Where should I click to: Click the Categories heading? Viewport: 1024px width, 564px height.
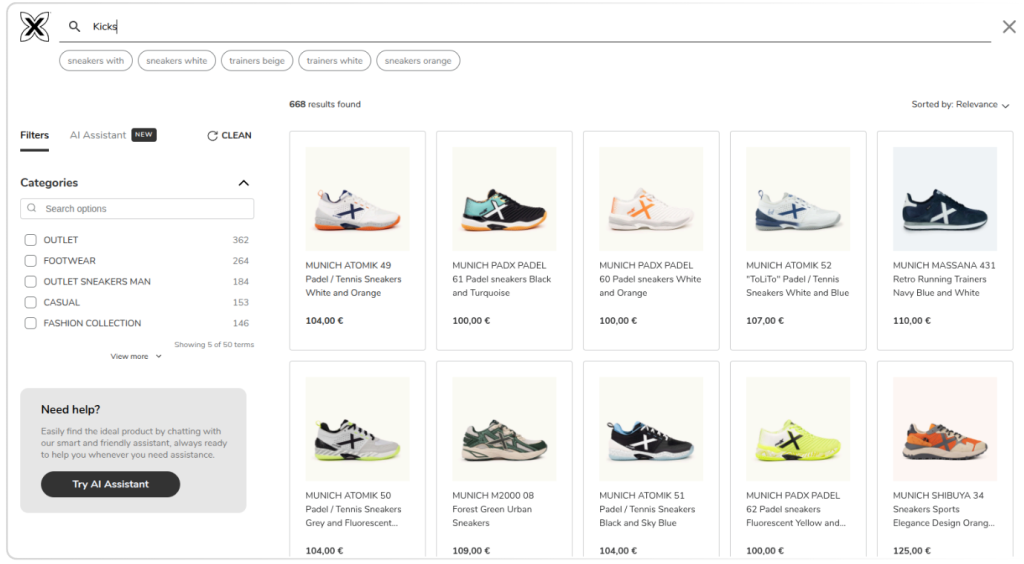(49, 183)
